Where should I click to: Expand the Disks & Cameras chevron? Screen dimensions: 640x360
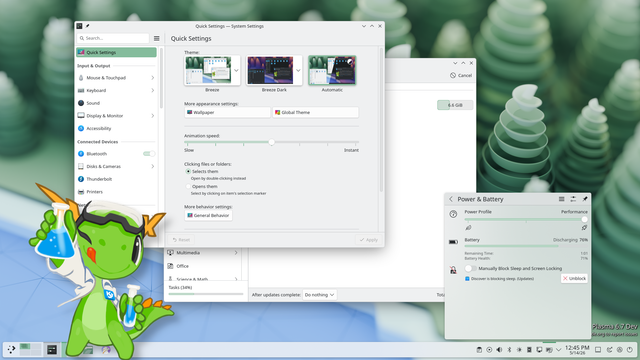pos(153,166)
